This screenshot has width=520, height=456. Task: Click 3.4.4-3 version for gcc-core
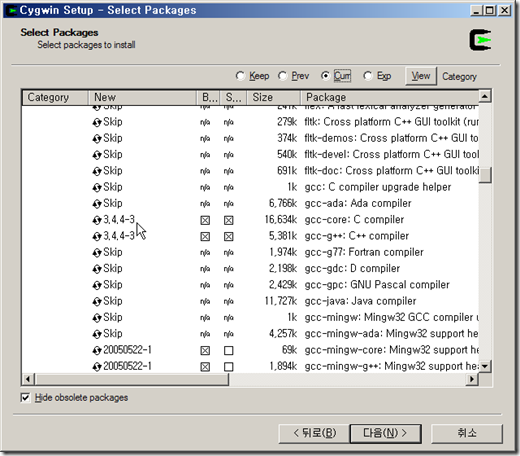coord(119,219)
